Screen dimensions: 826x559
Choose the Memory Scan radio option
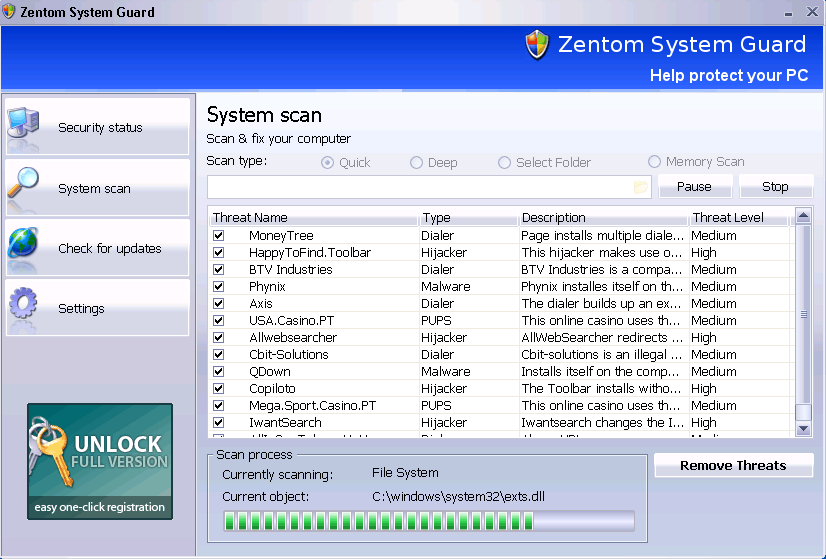pos(654,162)
